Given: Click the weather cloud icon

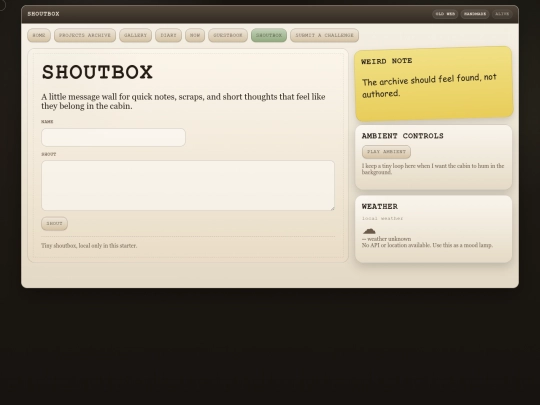Looking at the screenshot, I should [369, 231].
